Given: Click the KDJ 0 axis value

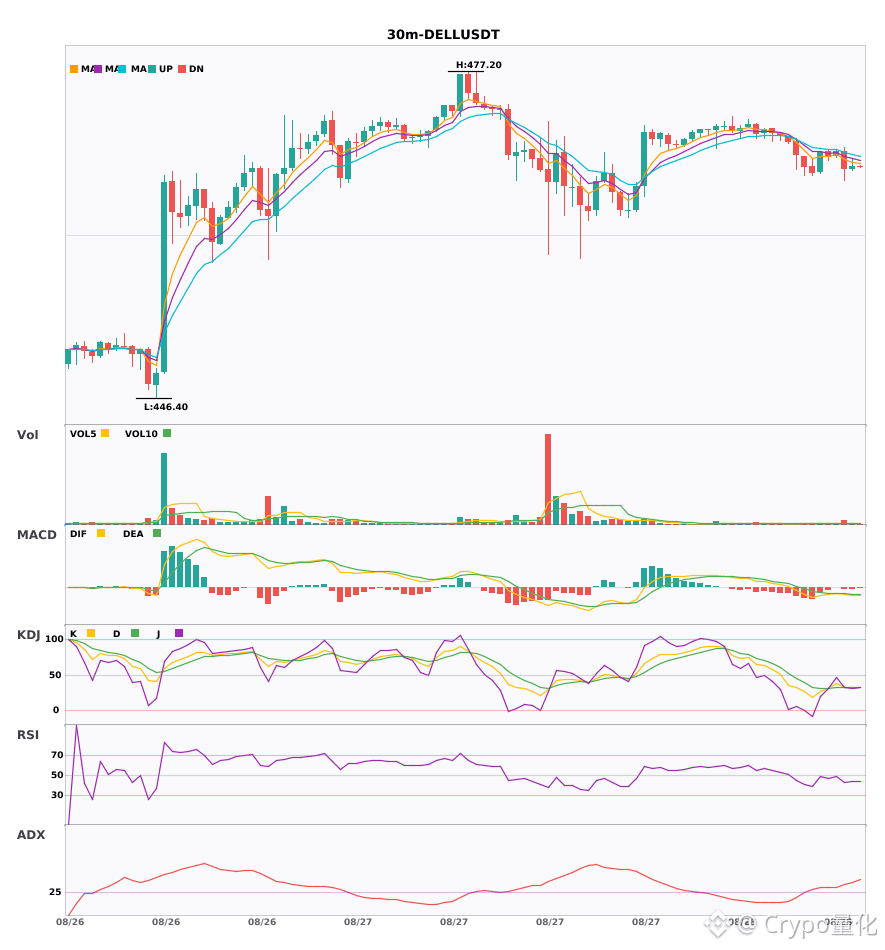Looking at the screenshot, I should (56, 710).
